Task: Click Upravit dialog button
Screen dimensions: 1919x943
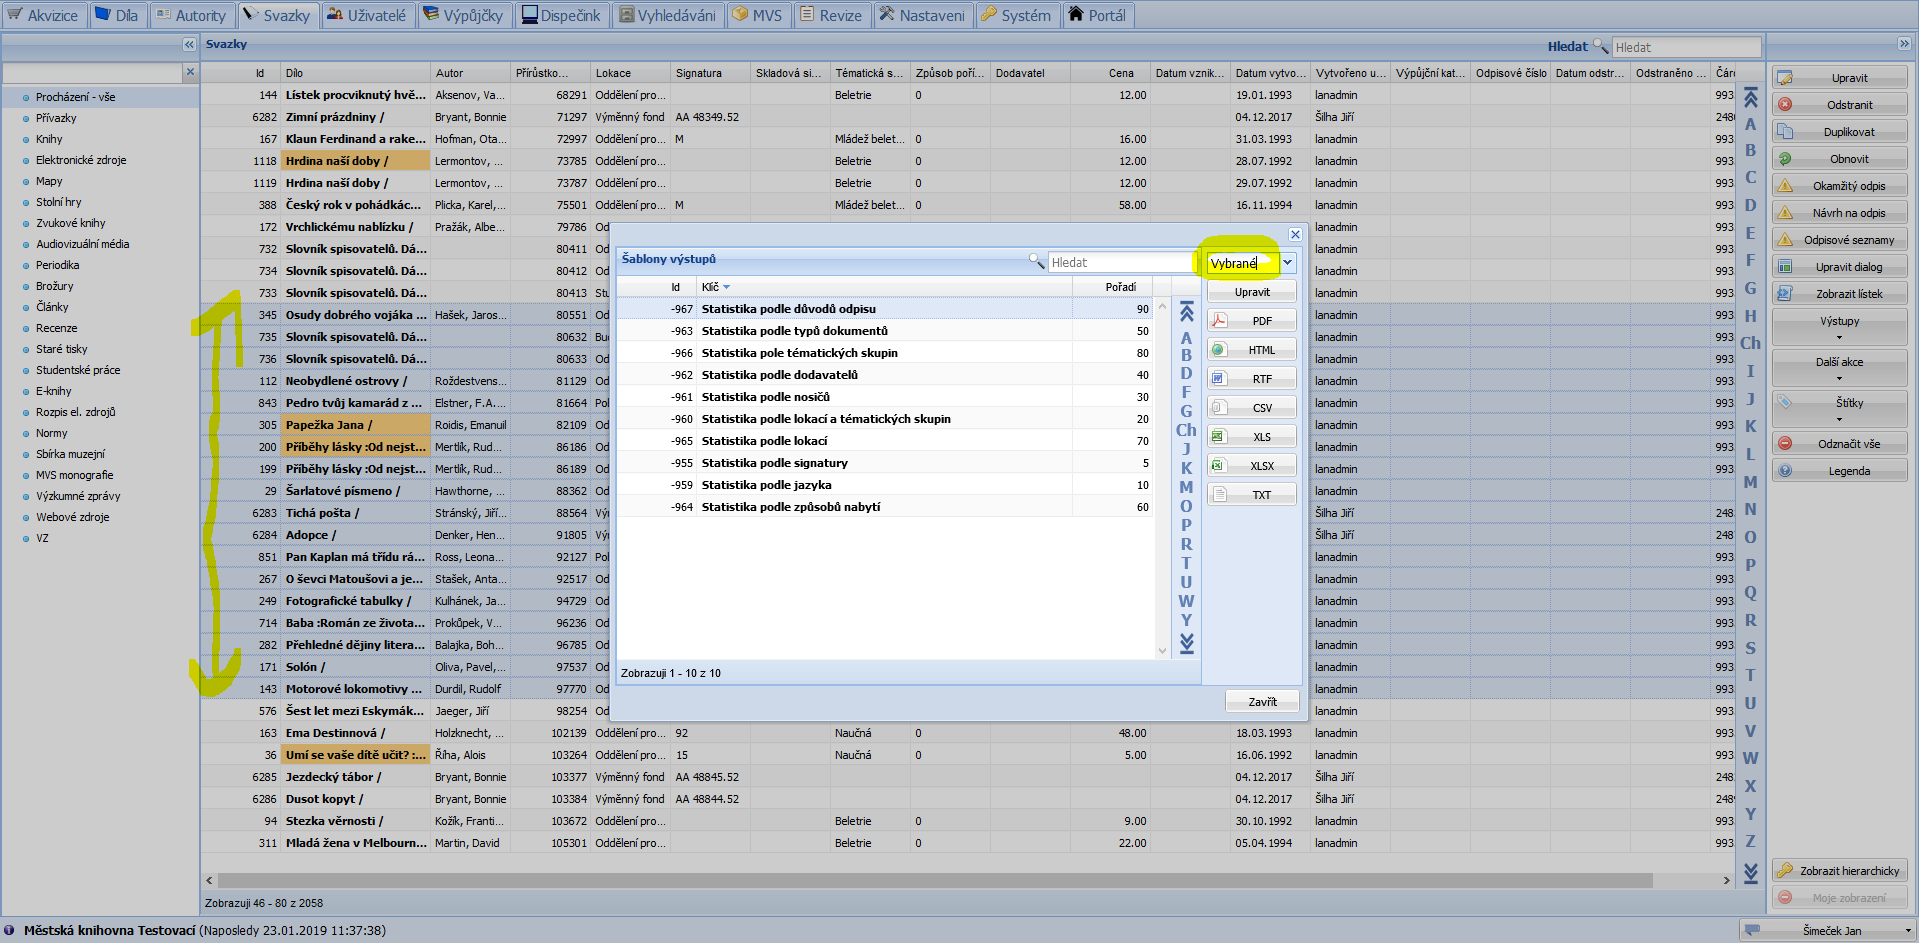Action: [1840, 267]
